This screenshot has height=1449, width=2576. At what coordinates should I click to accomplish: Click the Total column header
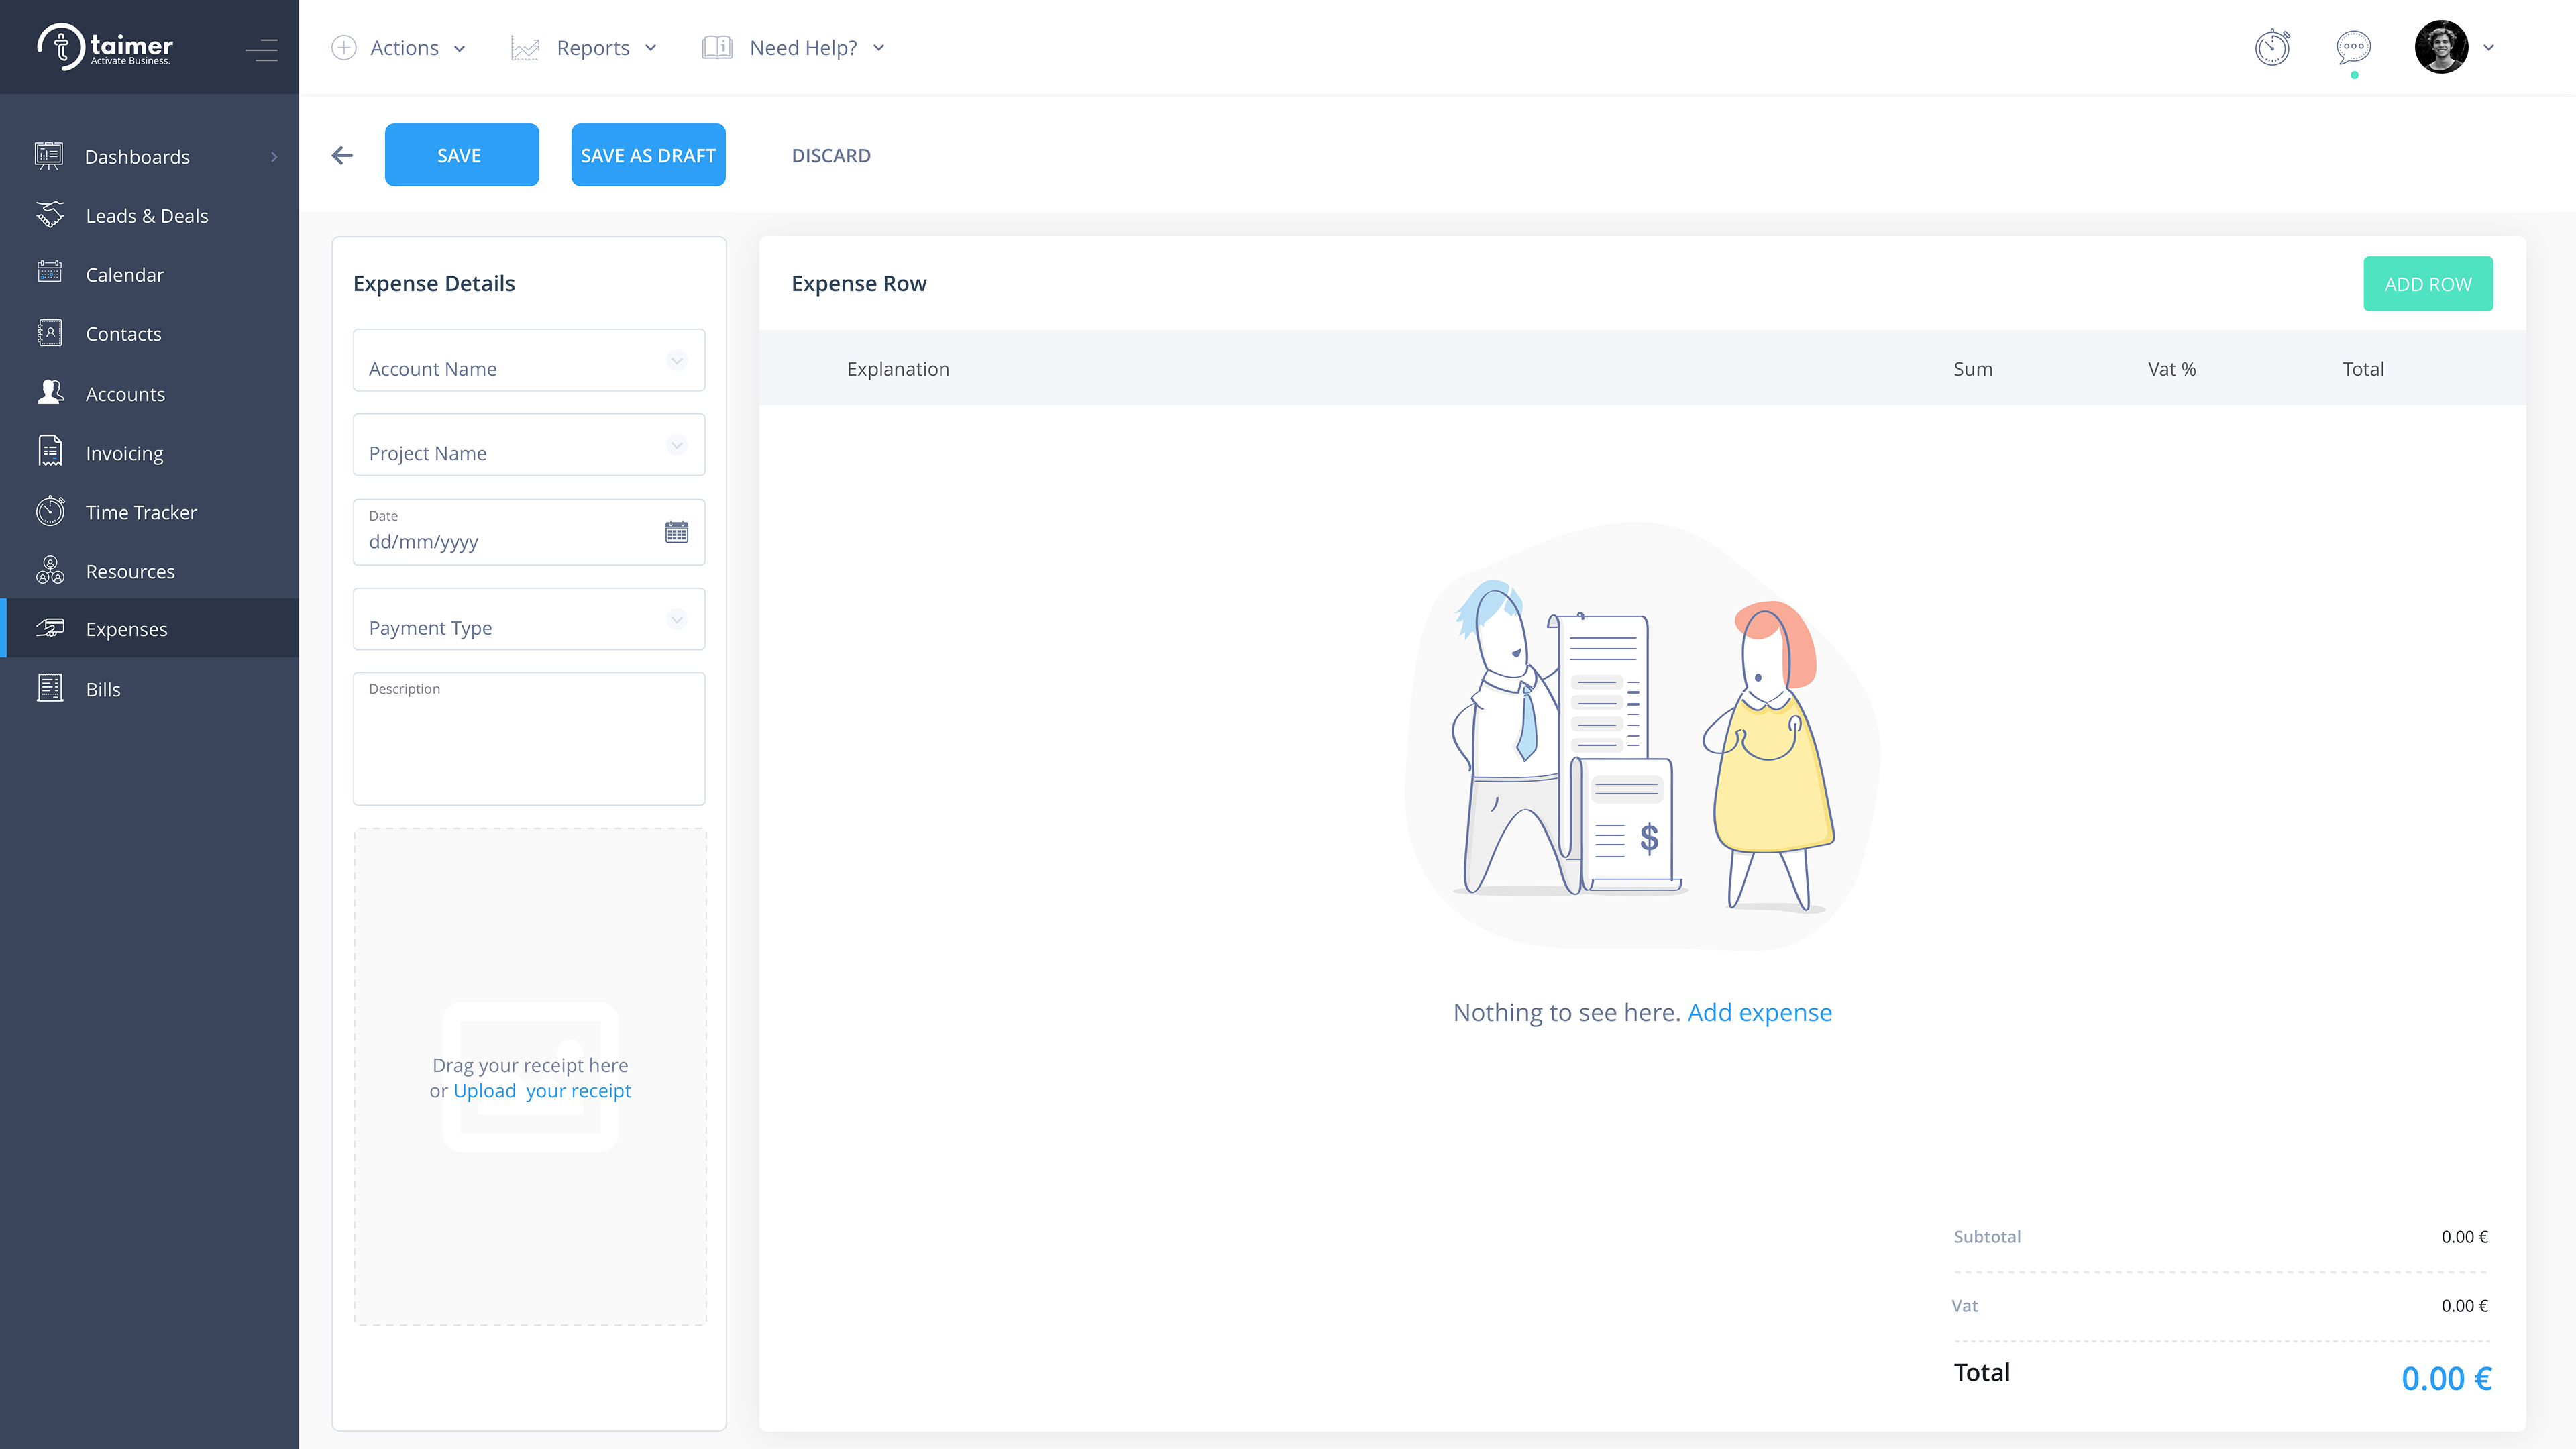point(2363,368)
